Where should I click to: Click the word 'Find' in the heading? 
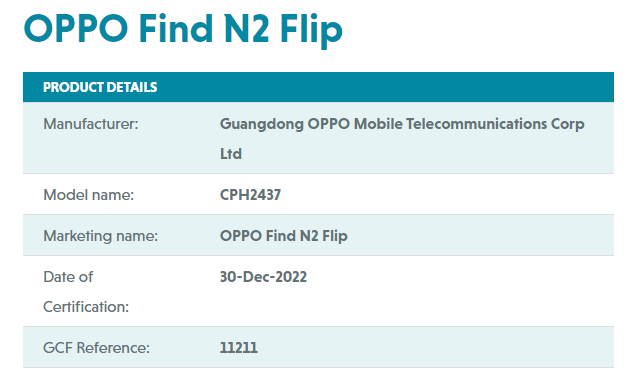[176, 28]
